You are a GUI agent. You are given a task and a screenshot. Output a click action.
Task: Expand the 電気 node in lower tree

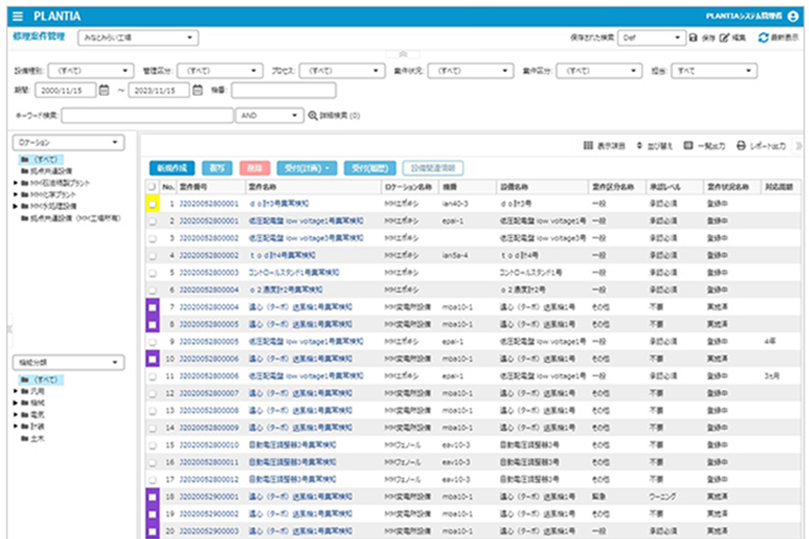pos(15,415)
